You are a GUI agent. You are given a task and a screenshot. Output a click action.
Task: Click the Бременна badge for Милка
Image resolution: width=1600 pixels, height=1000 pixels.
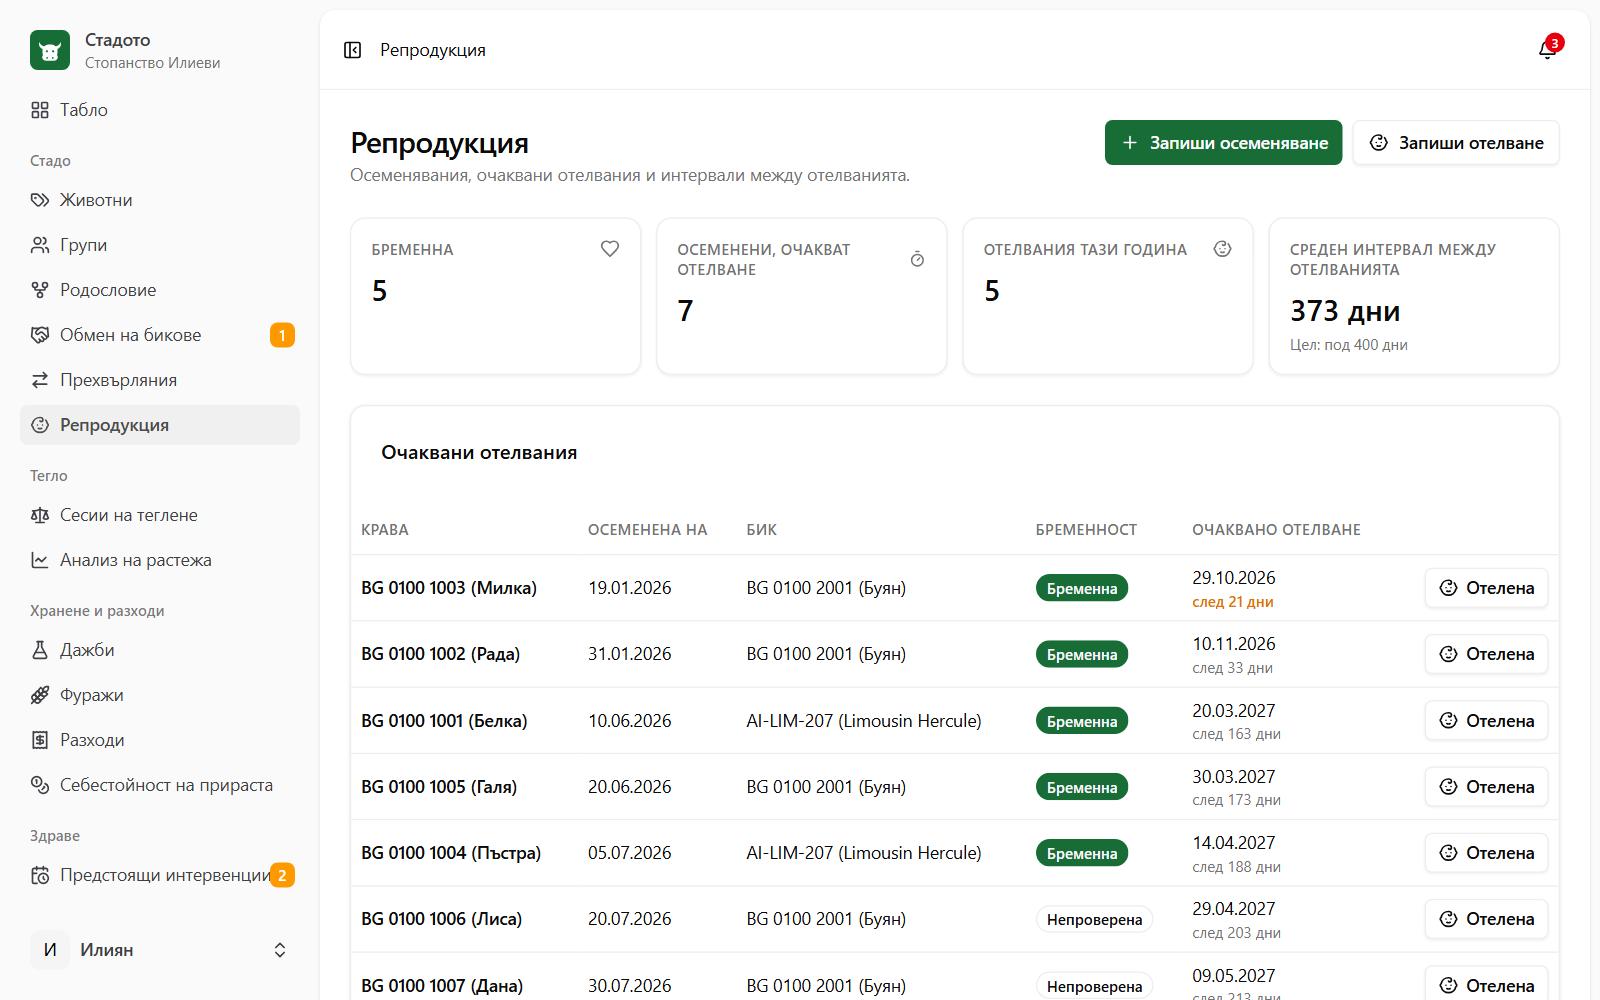pos(1082,588)
